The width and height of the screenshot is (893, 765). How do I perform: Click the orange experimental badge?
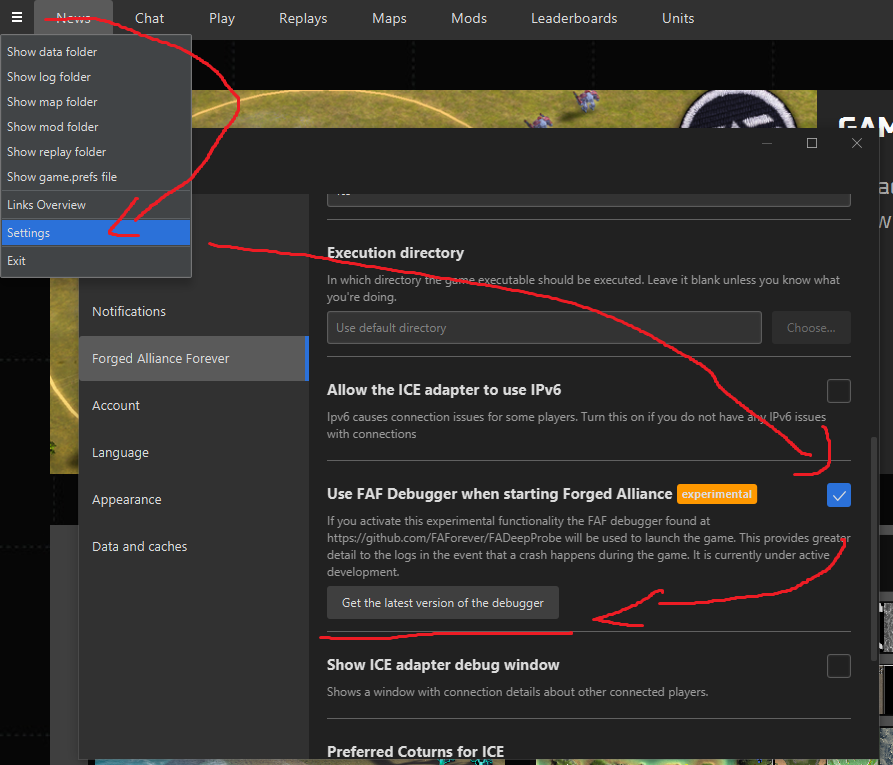tap(716, 494)
